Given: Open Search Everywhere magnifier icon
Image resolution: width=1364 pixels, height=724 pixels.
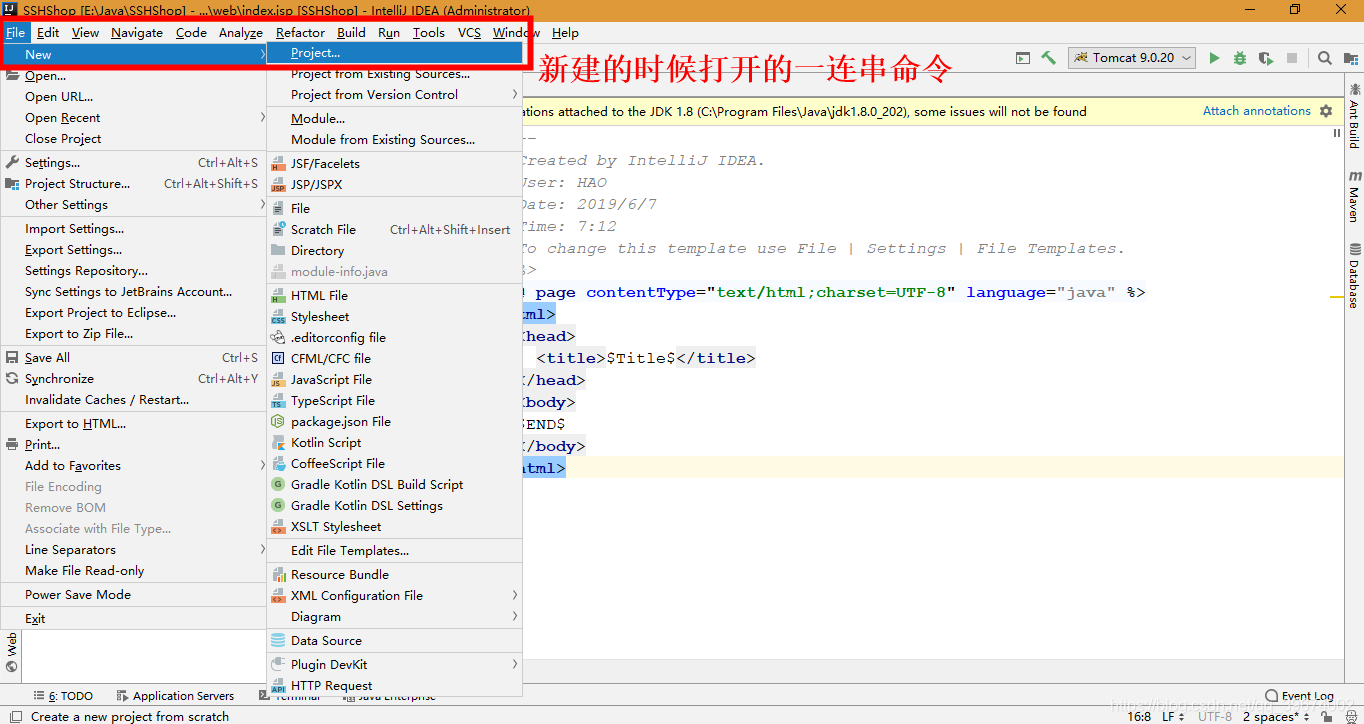Looking at the screenshot, I should tap(1324, 58).
